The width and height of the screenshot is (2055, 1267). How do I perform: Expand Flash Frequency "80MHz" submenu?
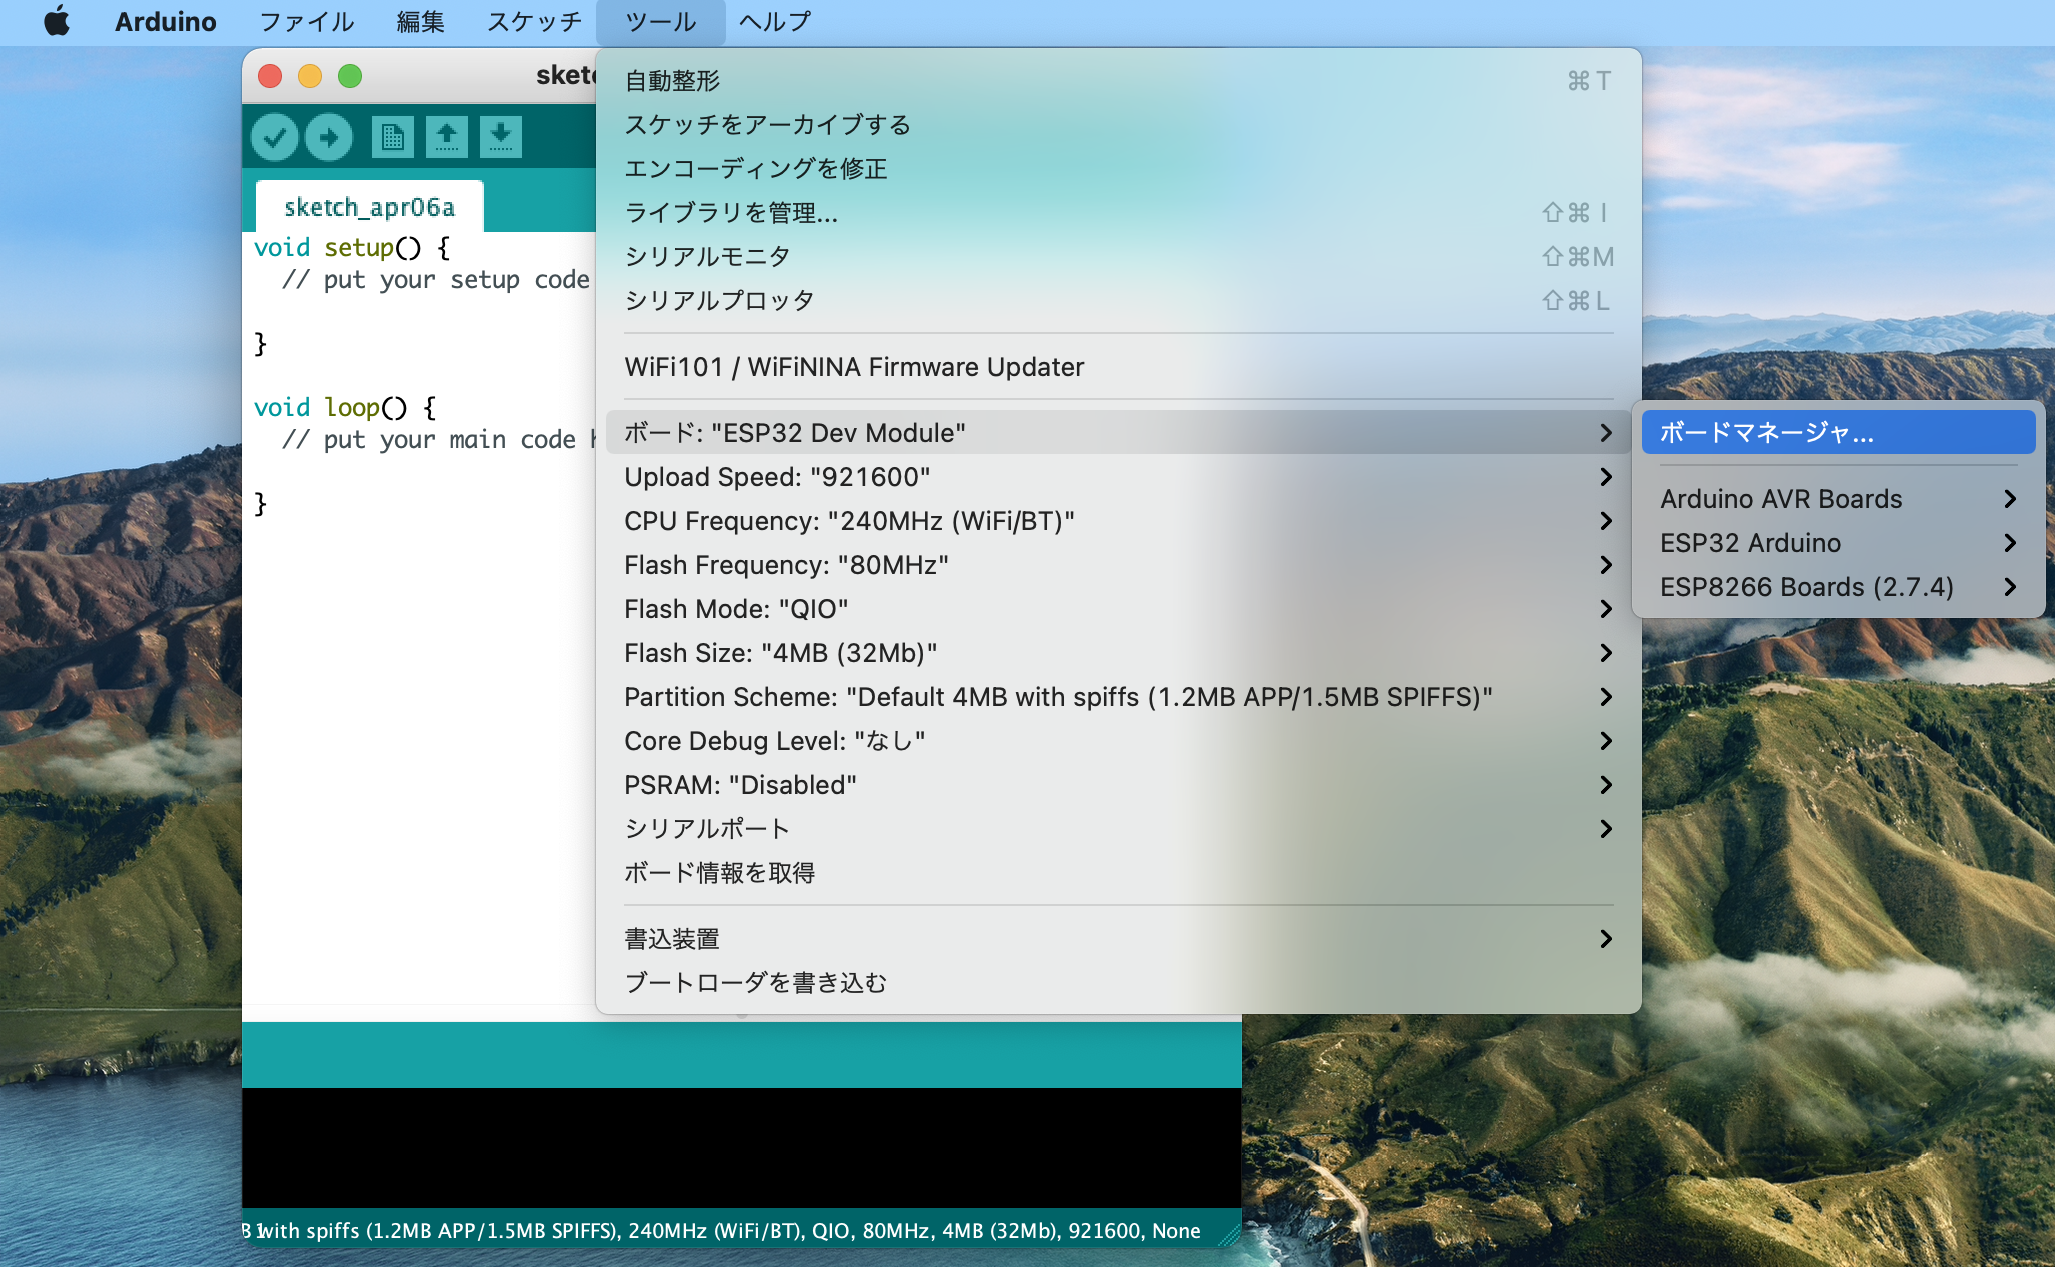coord(1118,564)
